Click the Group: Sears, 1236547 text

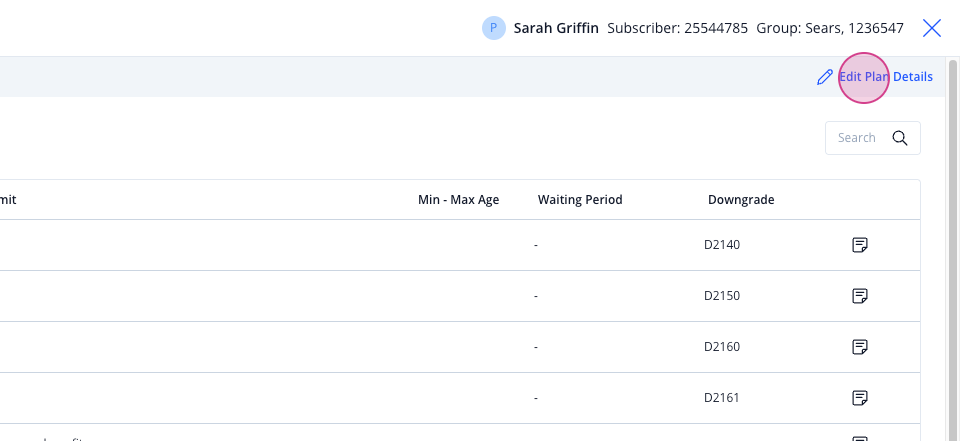(x=830, y=28)
